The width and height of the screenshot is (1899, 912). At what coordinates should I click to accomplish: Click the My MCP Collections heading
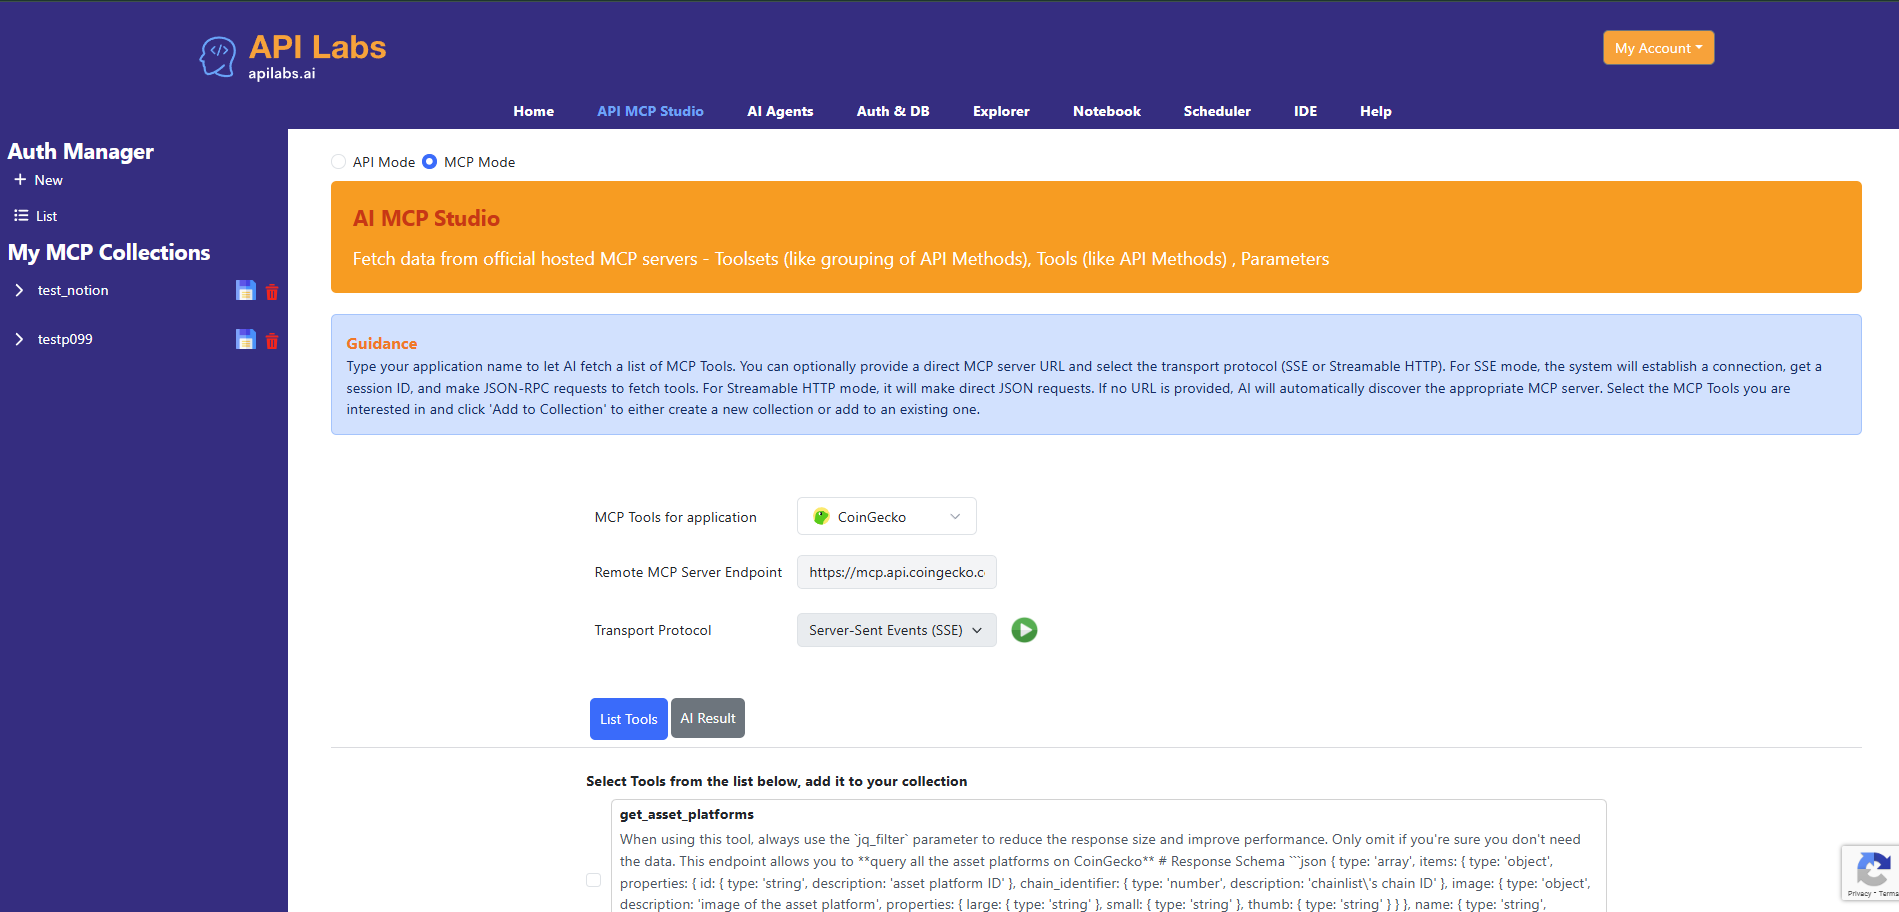point(109,252)
